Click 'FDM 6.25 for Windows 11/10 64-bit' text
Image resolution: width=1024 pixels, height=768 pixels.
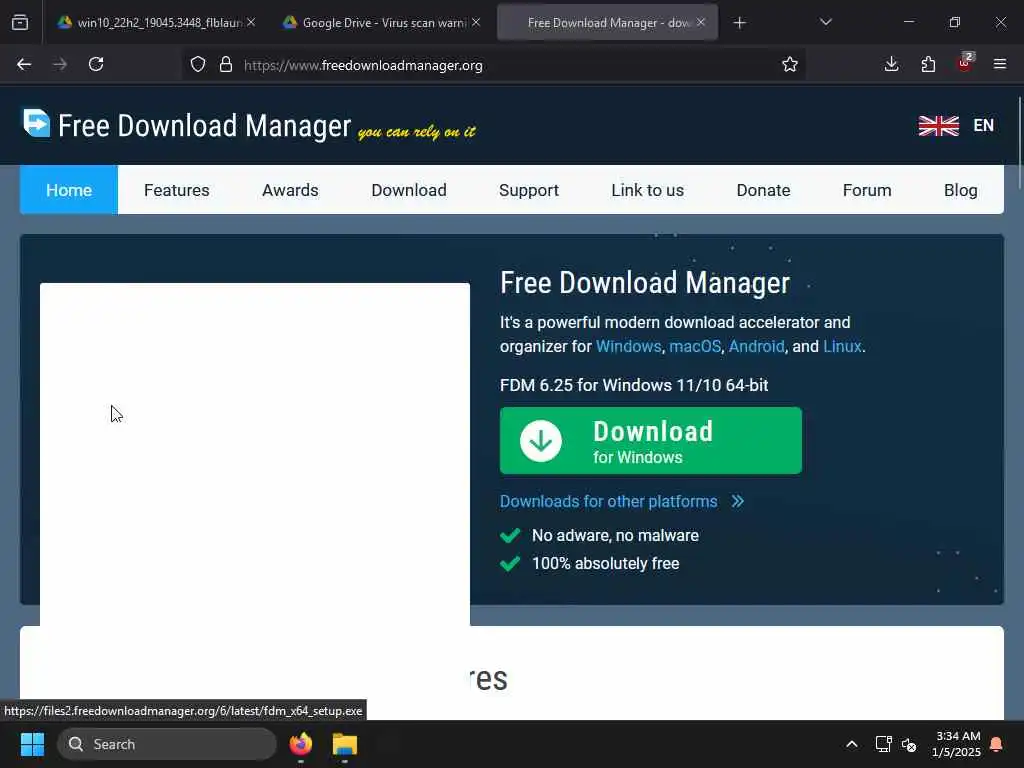pos(634,385)
